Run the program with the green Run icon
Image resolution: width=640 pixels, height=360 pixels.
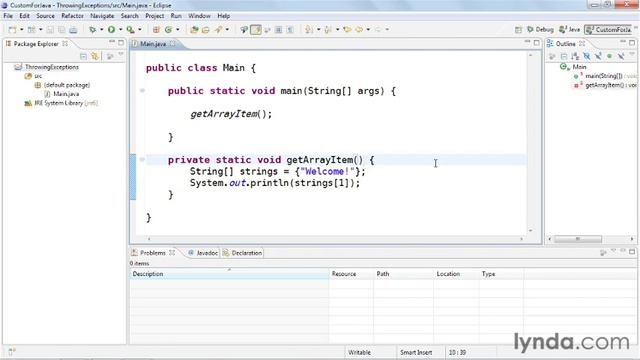click(111, 30)
